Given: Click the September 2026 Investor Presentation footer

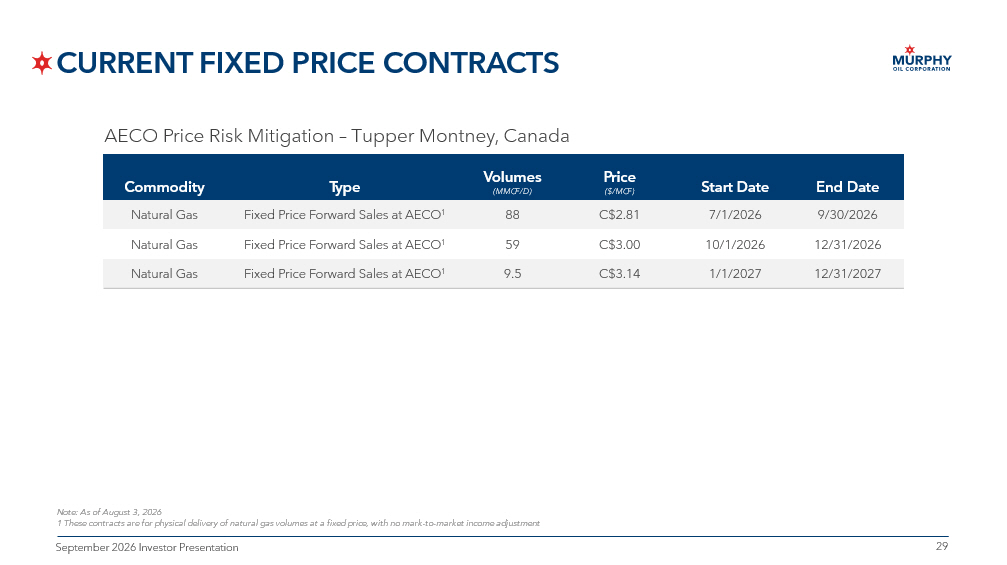Looking at the screenshot, I should click(146, 547).
